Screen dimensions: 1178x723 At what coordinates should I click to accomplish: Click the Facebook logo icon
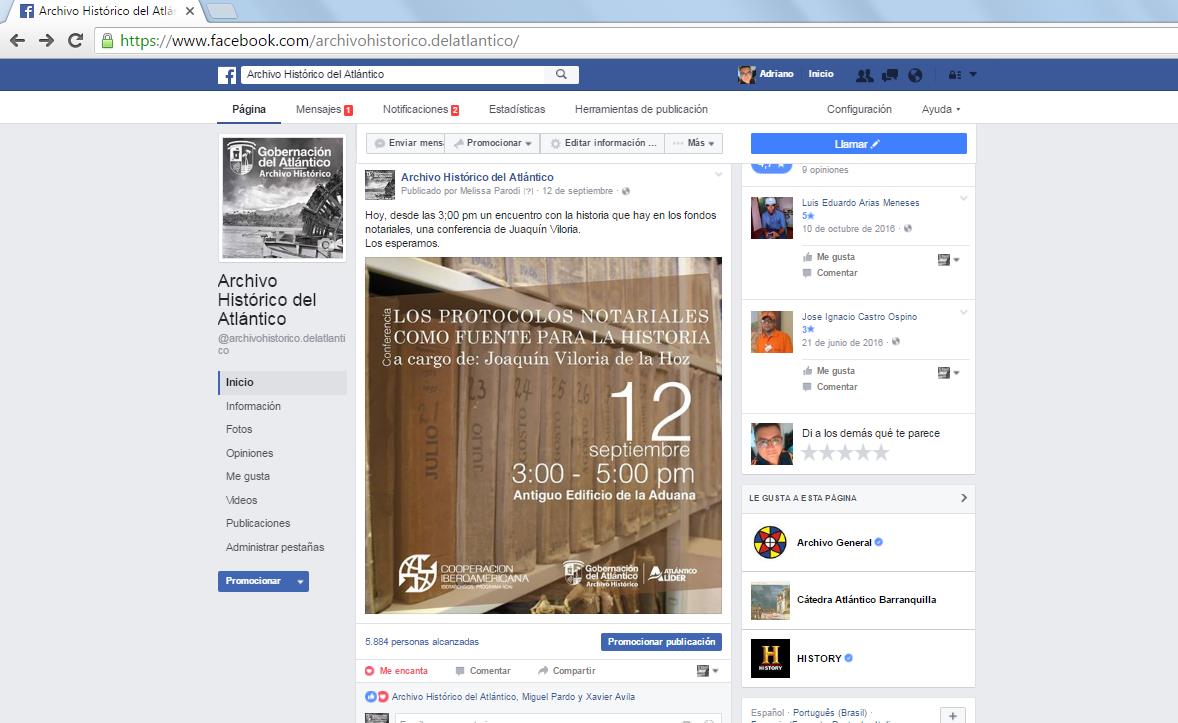click(x=228, y=75)
